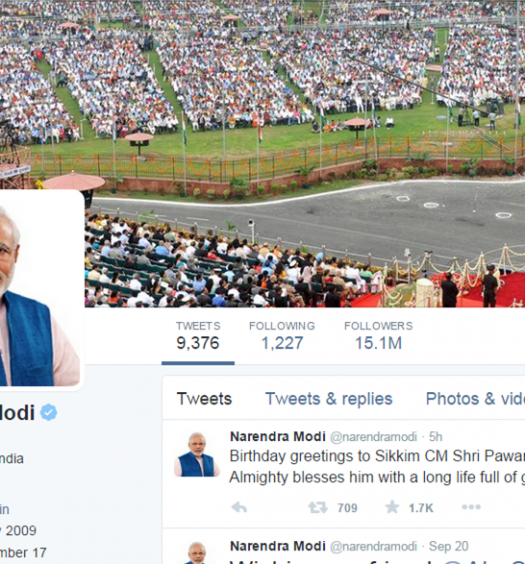This screenshot has height=564, width=525.
Task: Click the blue verified badge next to the name
Action: (49, 412)
